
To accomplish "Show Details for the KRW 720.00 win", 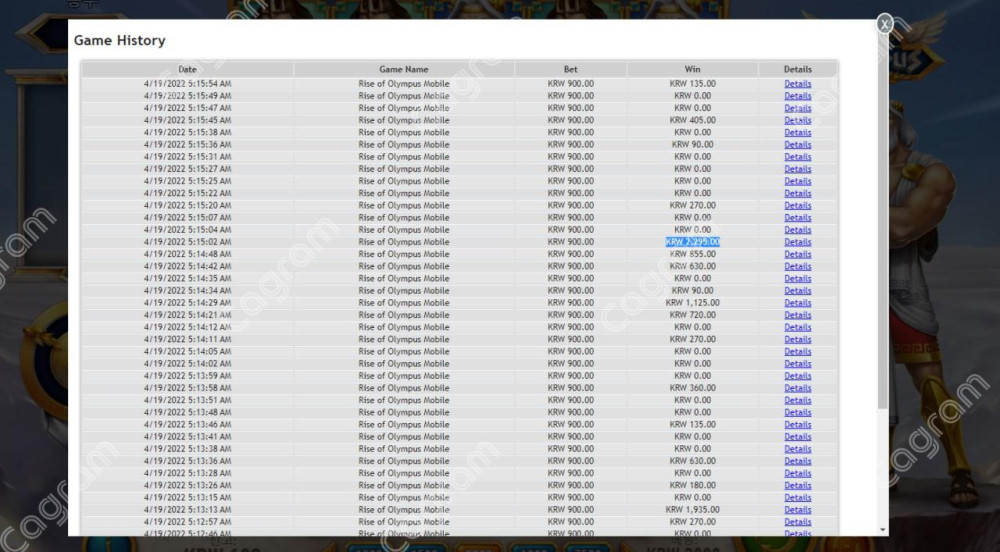I will click(797, 315).
